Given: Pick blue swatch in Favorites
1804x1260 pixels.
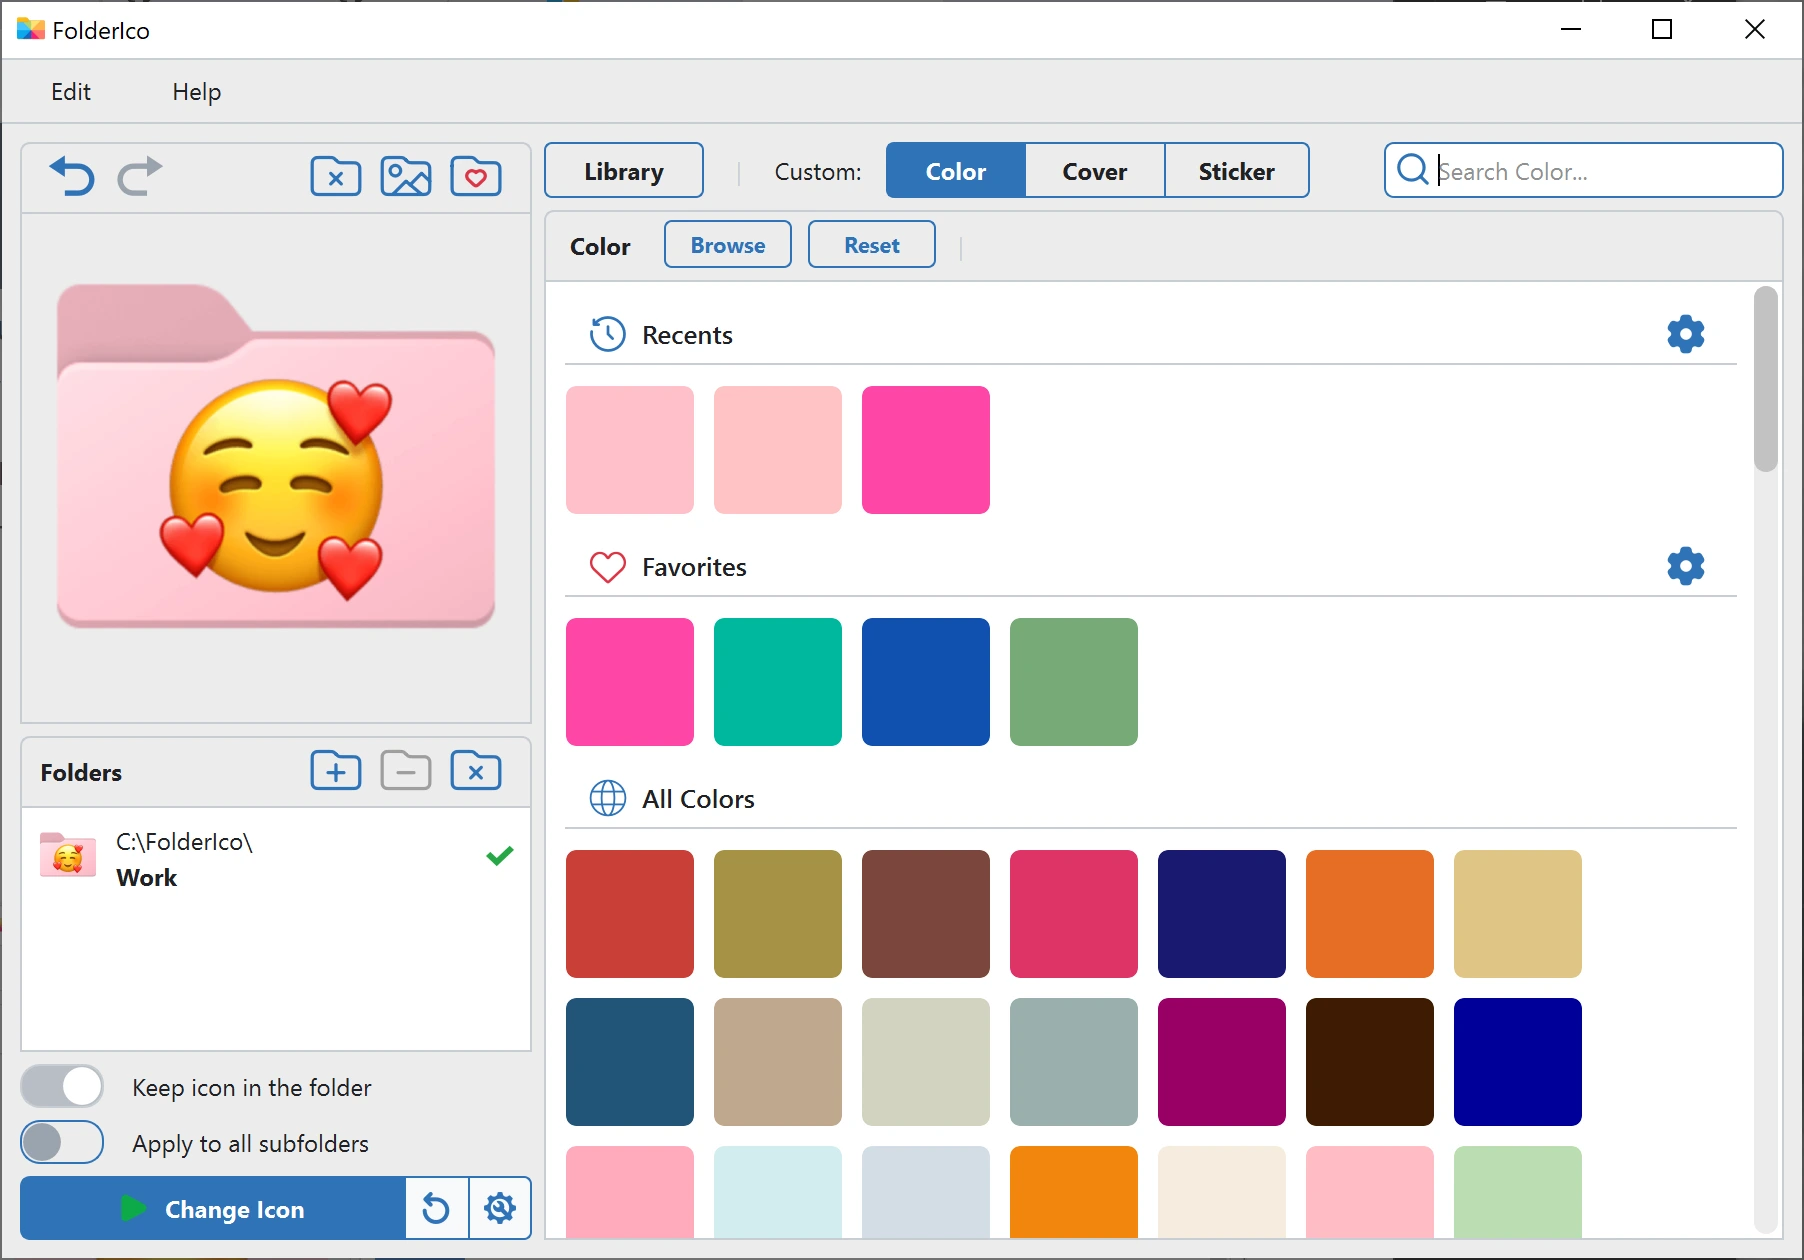Looking at the screenshot, I should click(x=926, y=682).
